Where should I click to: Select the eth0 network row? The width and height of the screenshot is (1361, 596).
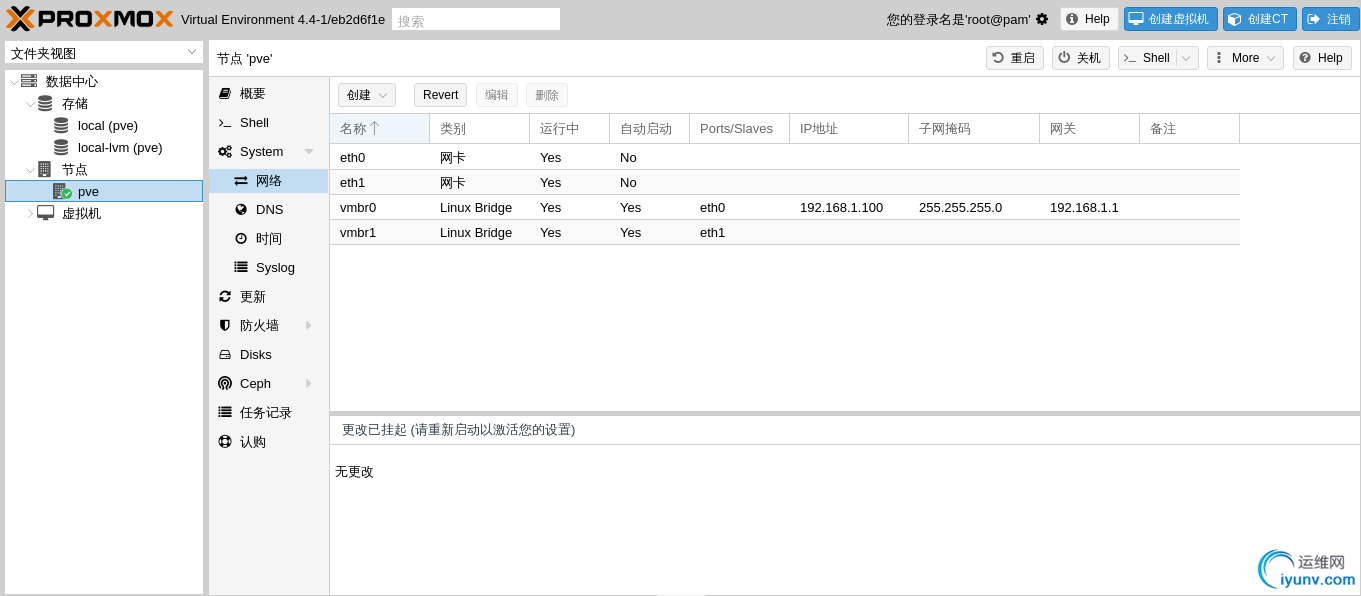coord(785,157)
